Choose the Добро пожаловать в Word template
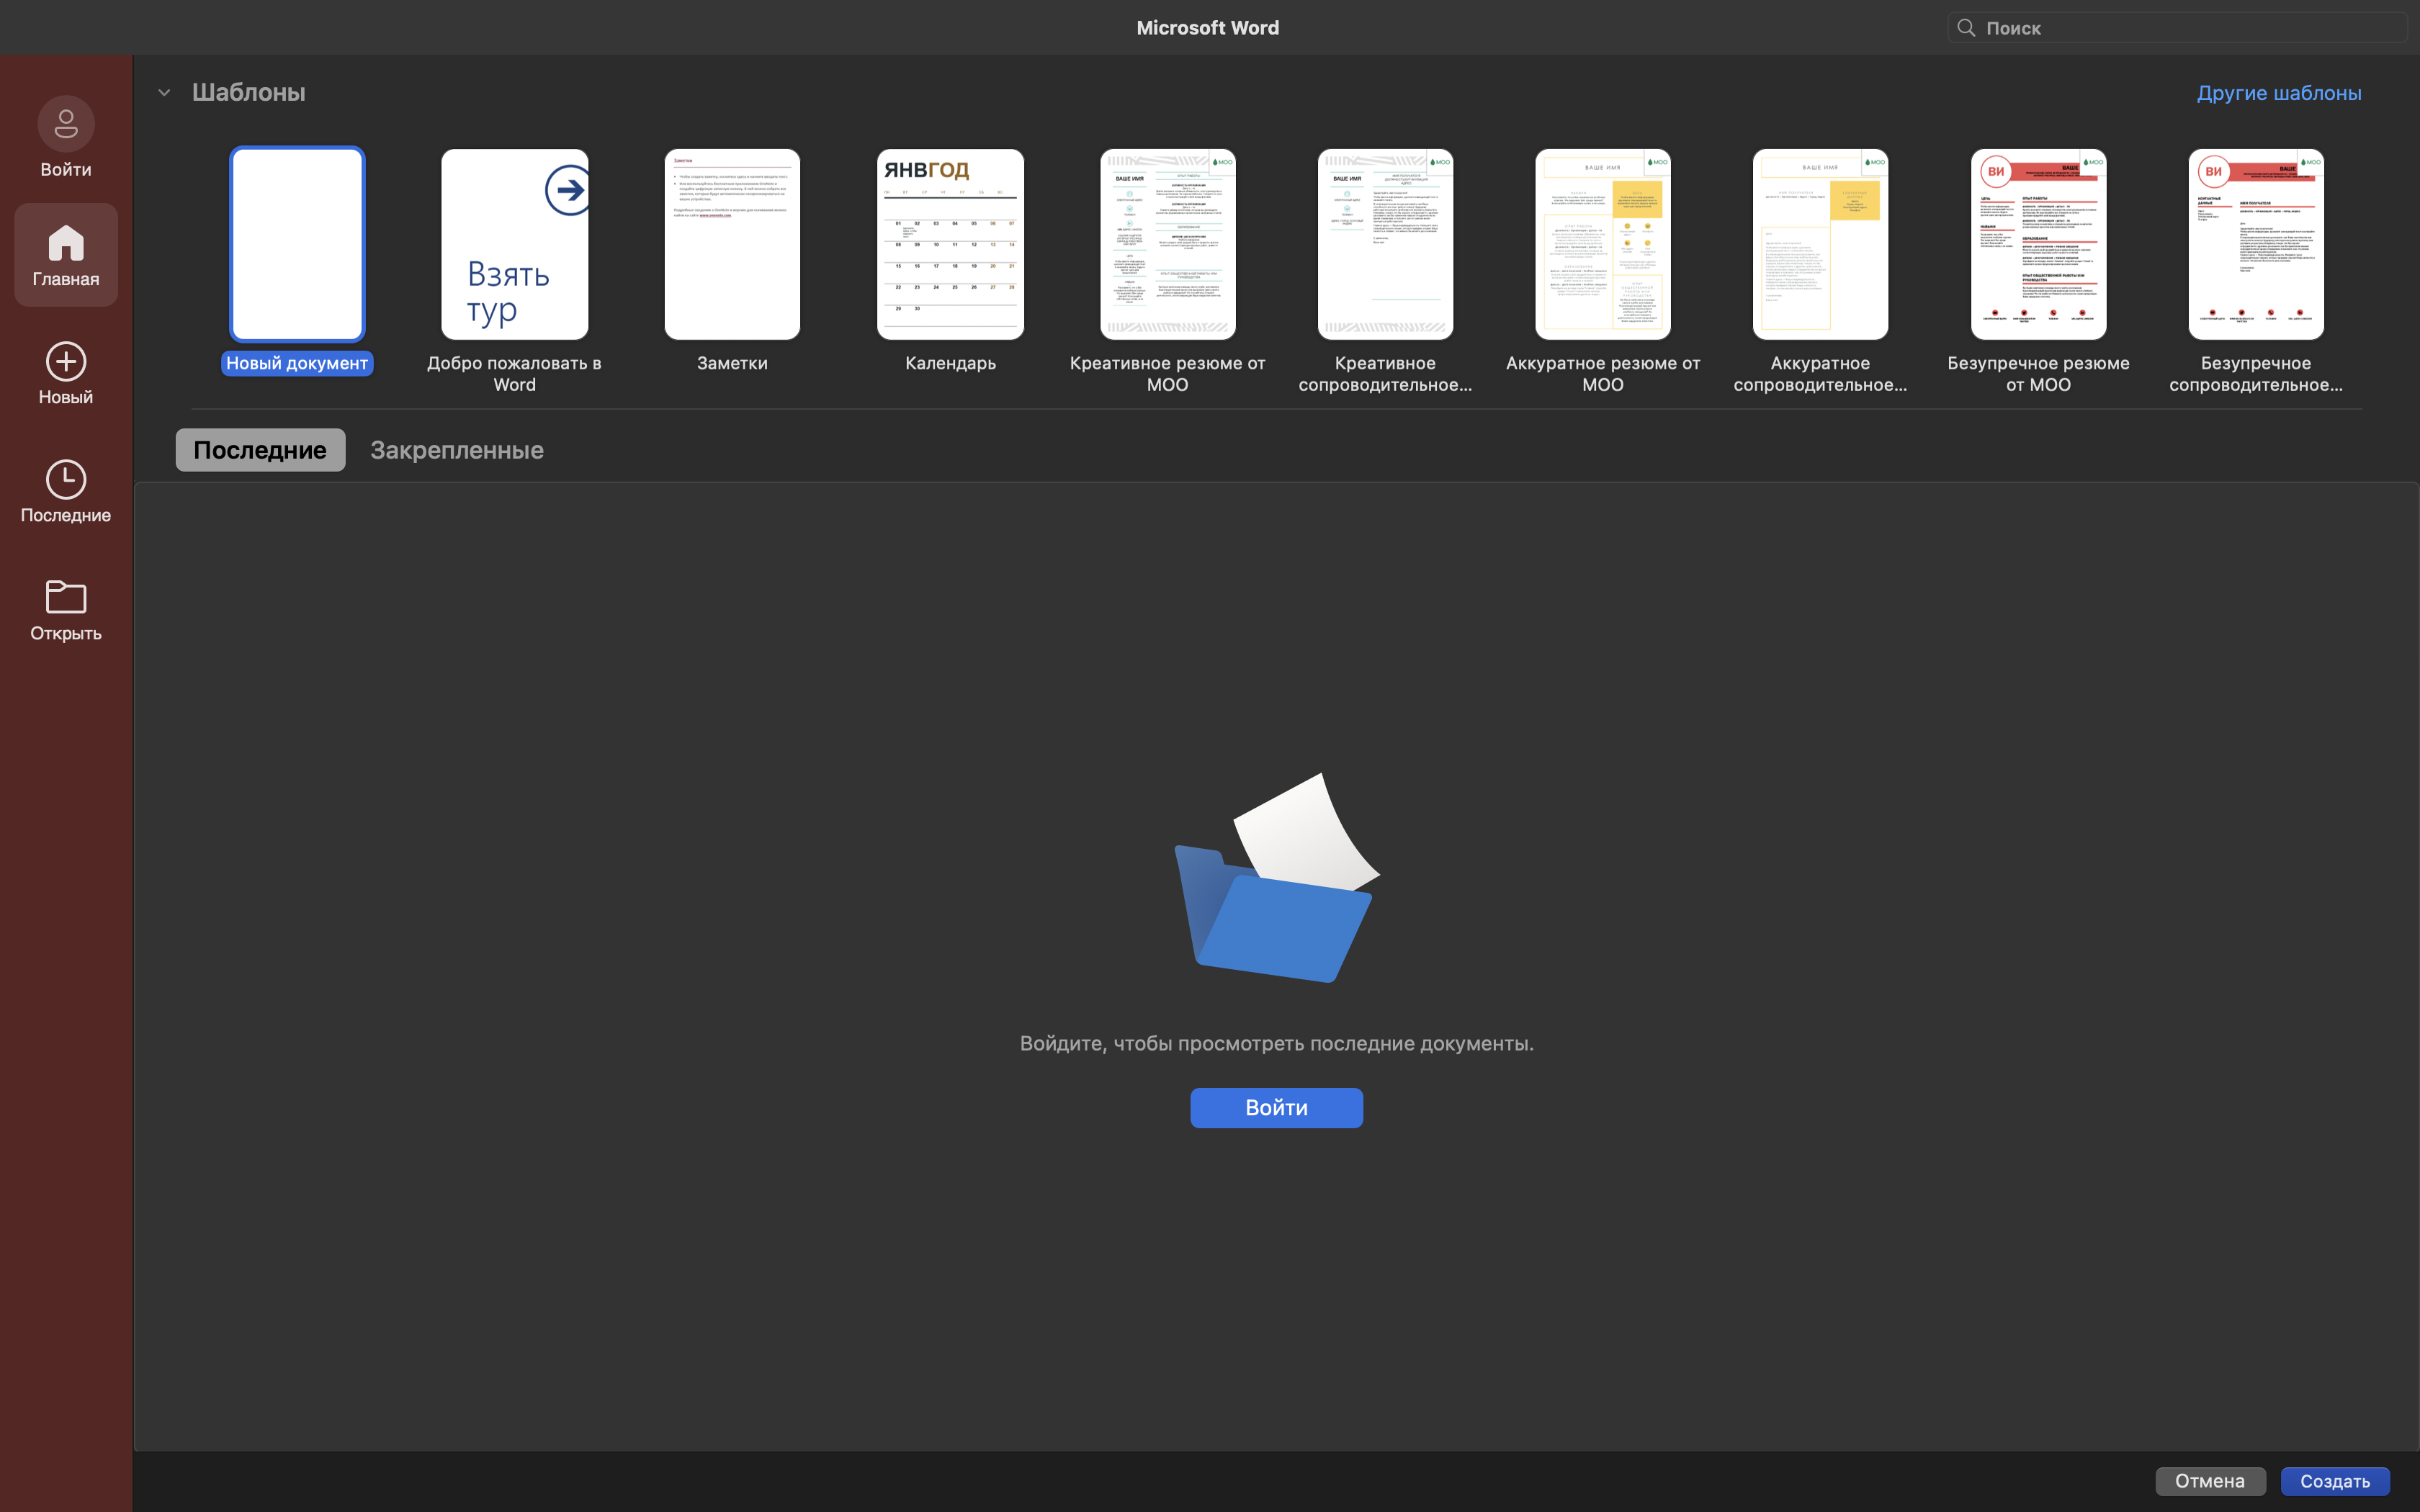This screenshot has width=2420, height=1512. (x=515, y=244)
